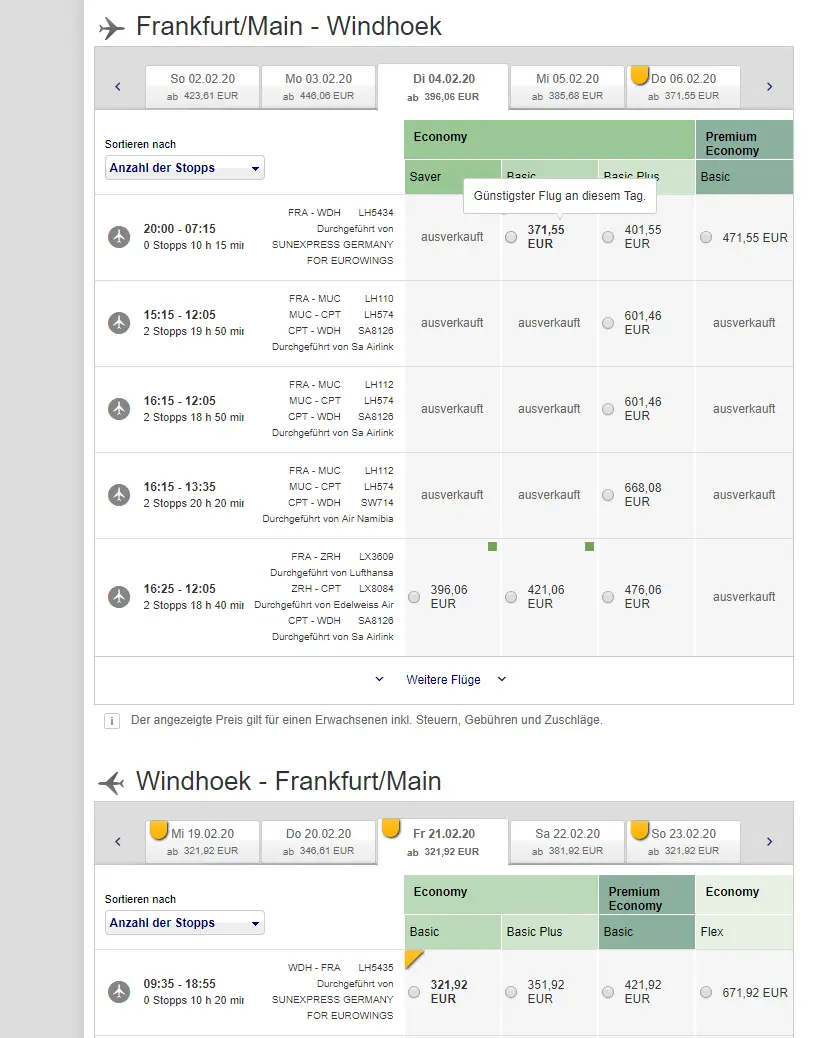Switch to So 23.02.20 return date tab
The image size is (837, 1038).
click(x=683, y=841)
